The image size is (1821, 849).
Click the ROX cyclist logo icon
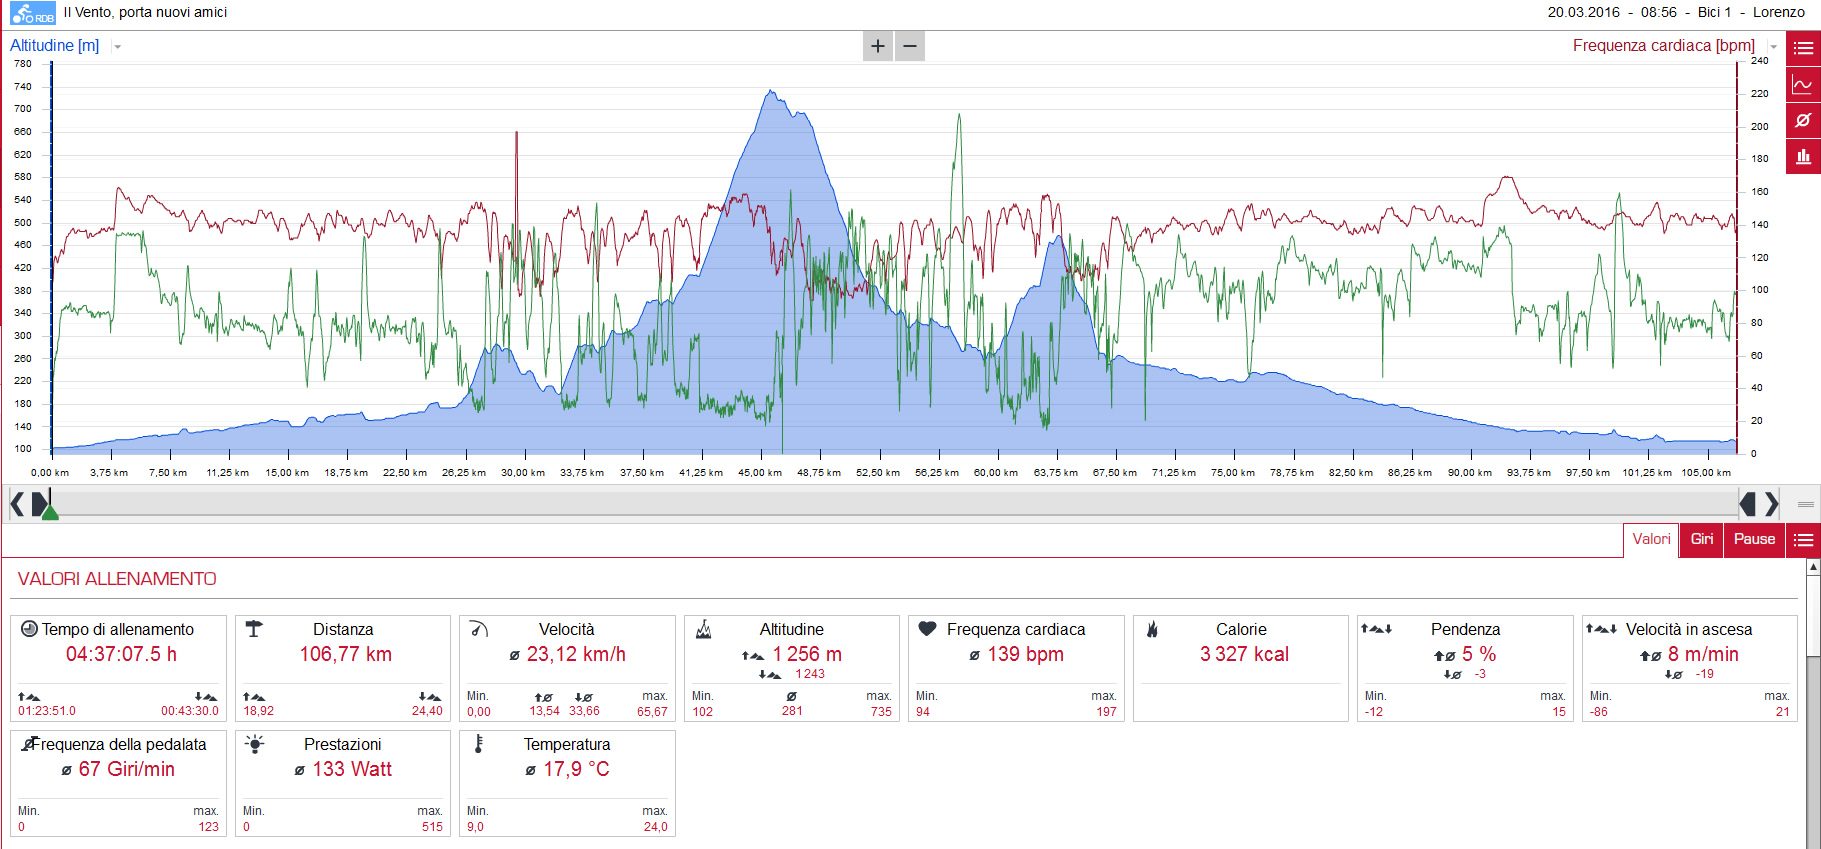33,13
